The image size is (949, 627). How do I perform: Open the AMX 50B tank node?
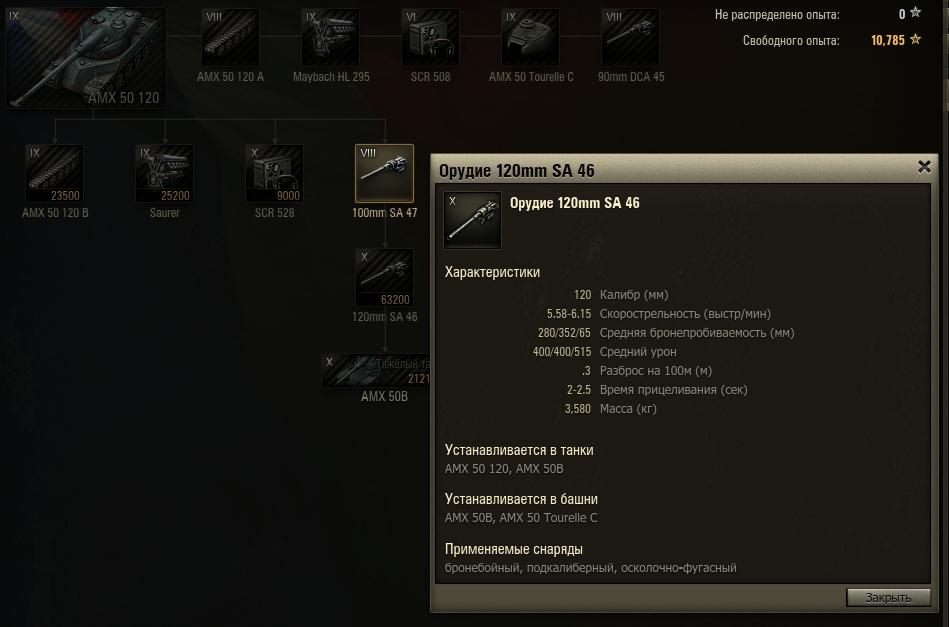coord(376,370)
